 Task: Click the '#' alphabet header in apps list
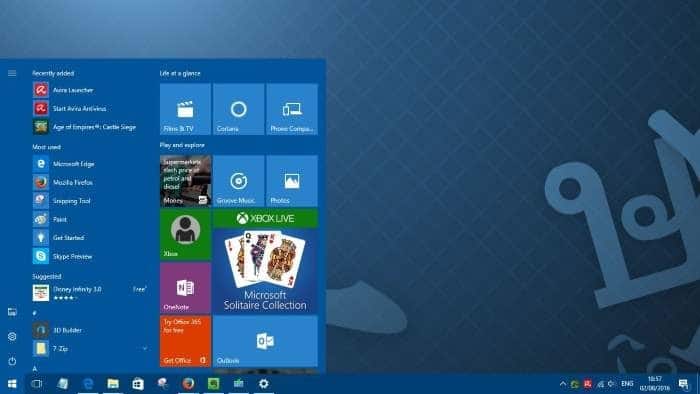tap(34, 313)
